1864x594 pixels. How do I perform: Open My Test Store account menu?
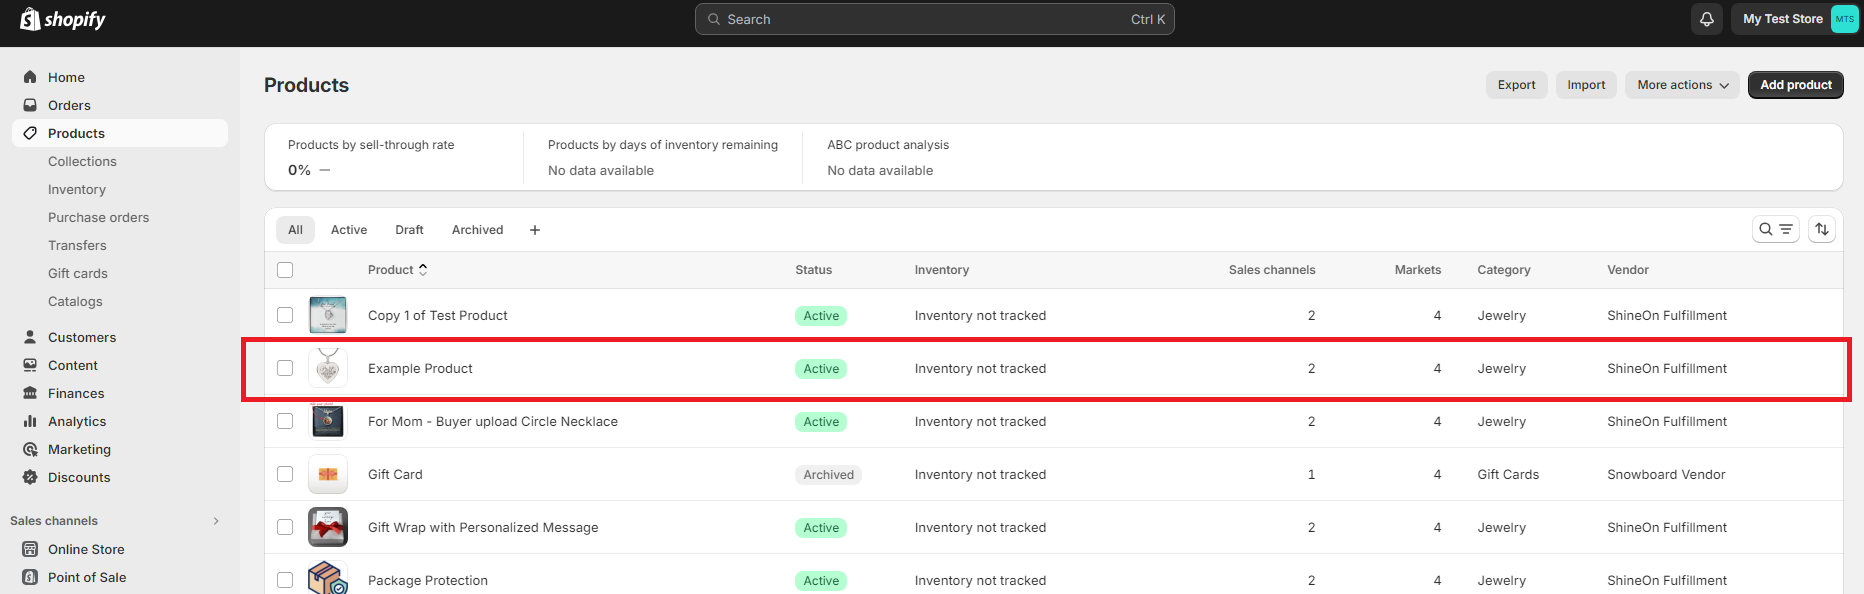(1796, 19)
